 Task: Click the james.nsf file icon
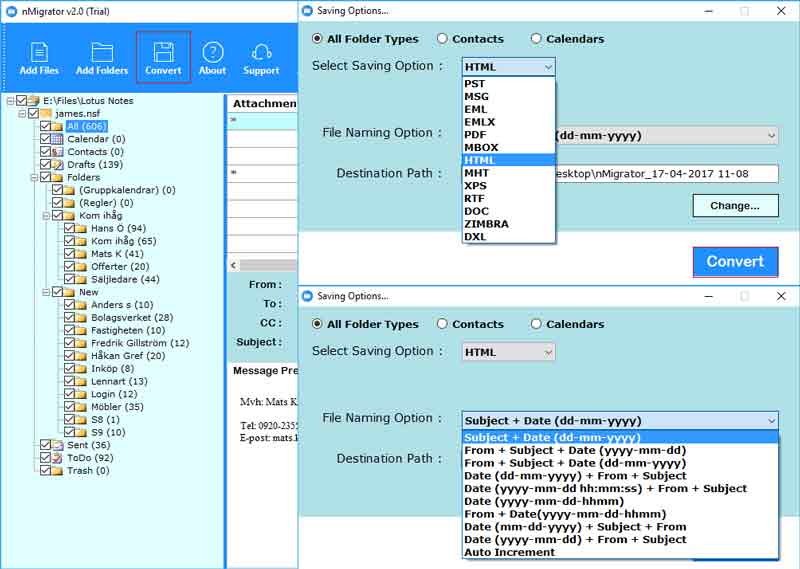tap(46, 113)
